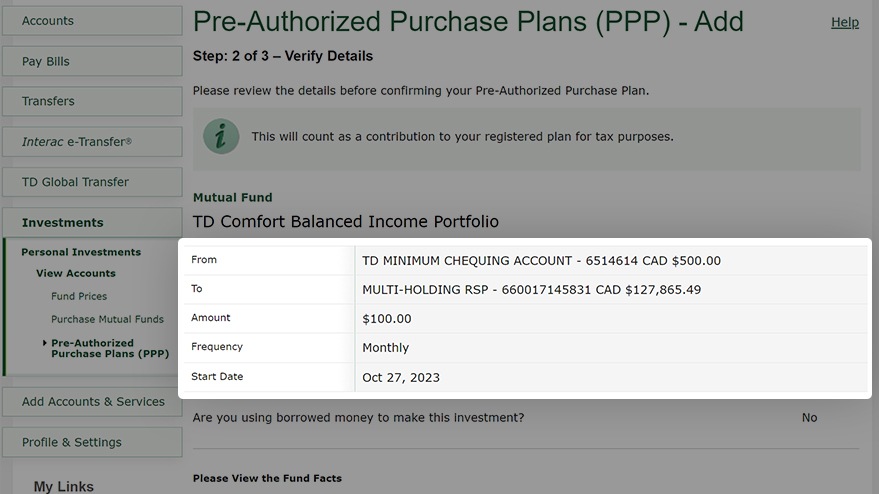Open the Transfers section
The height and width of the screenshot is (494, 879).
click(x=92, y=101)
